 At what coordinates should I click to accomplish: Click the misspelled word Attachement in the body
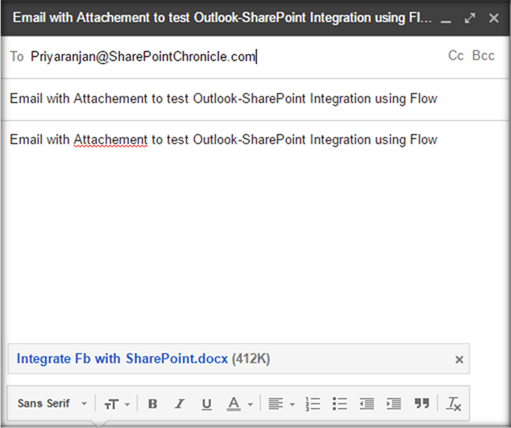(110, 140)
